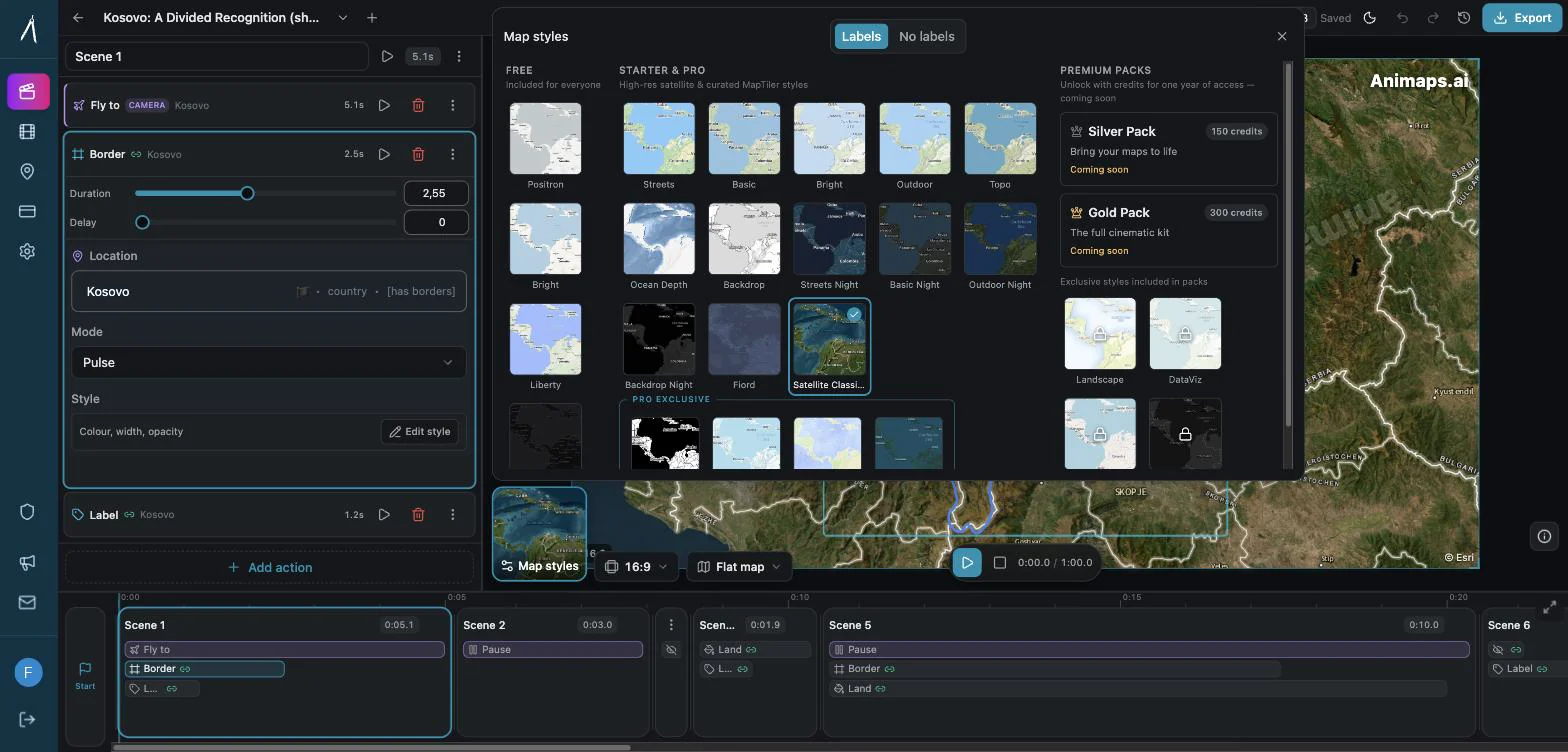Click the Delay value field
This screenshot has height=752, width=1568.
point(436,222)
